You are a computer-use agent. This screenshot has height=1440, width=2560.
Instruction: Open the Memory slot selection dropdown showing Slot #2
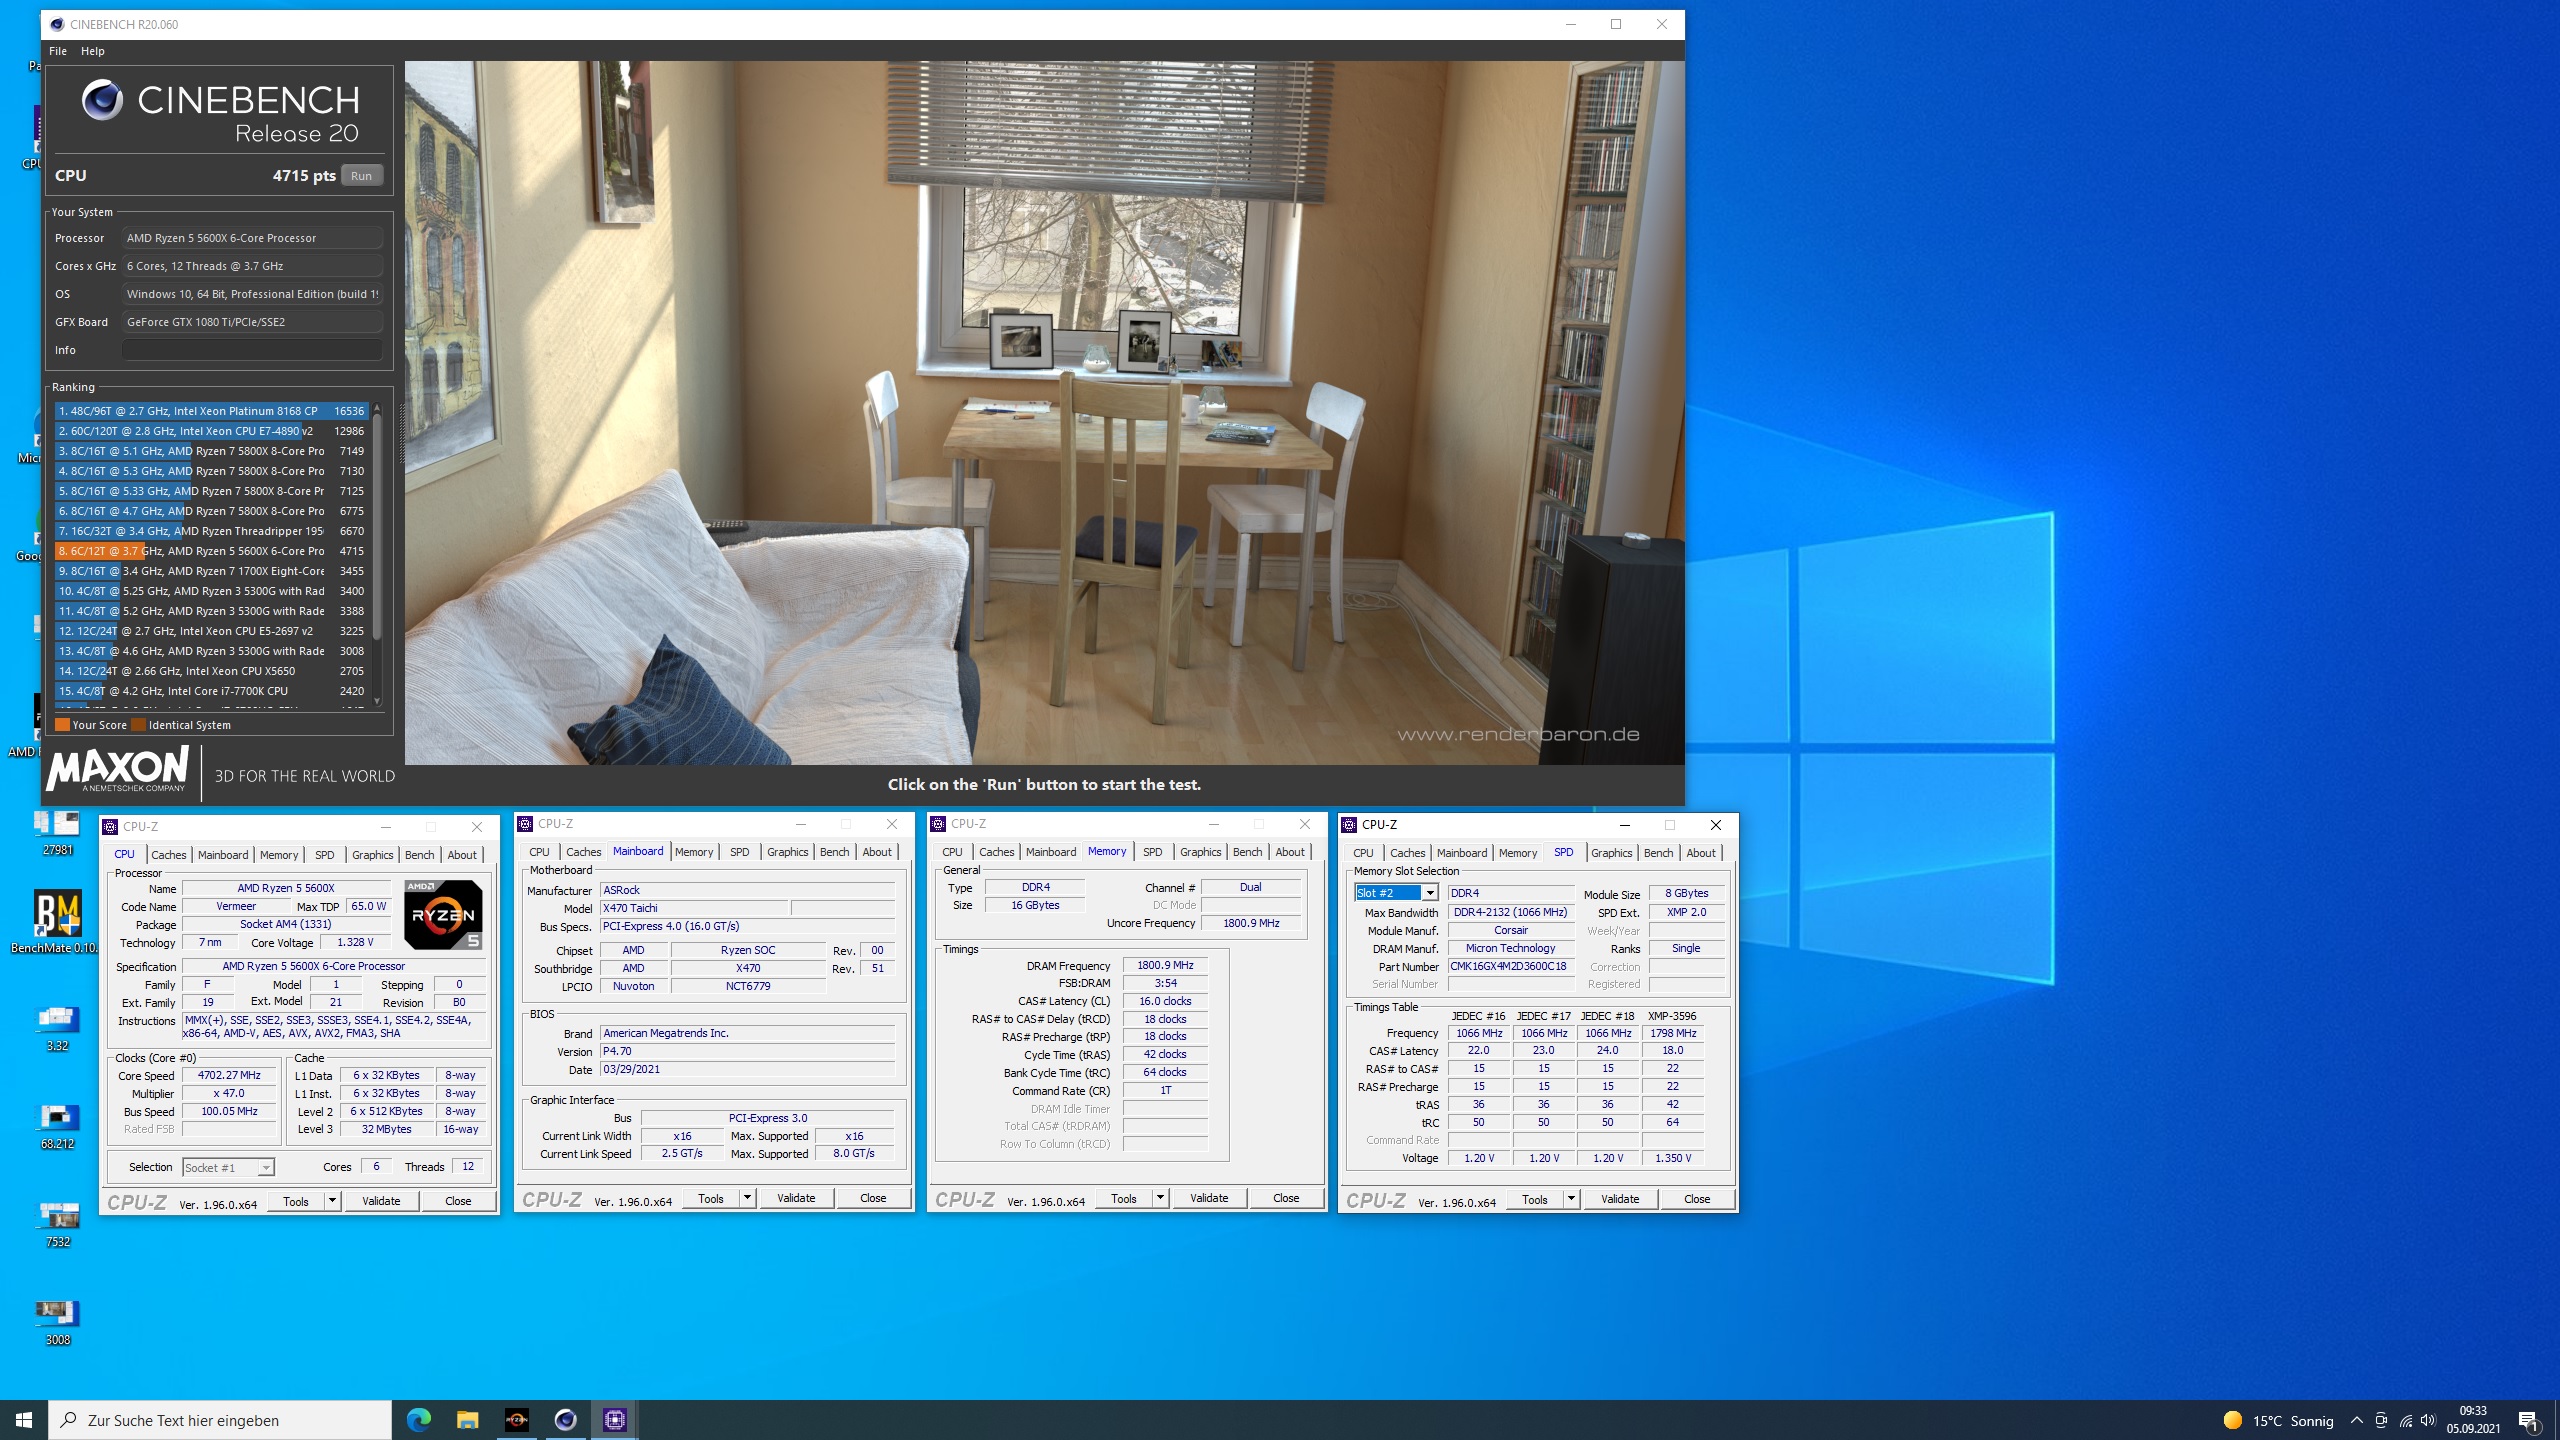point(1397,893)
